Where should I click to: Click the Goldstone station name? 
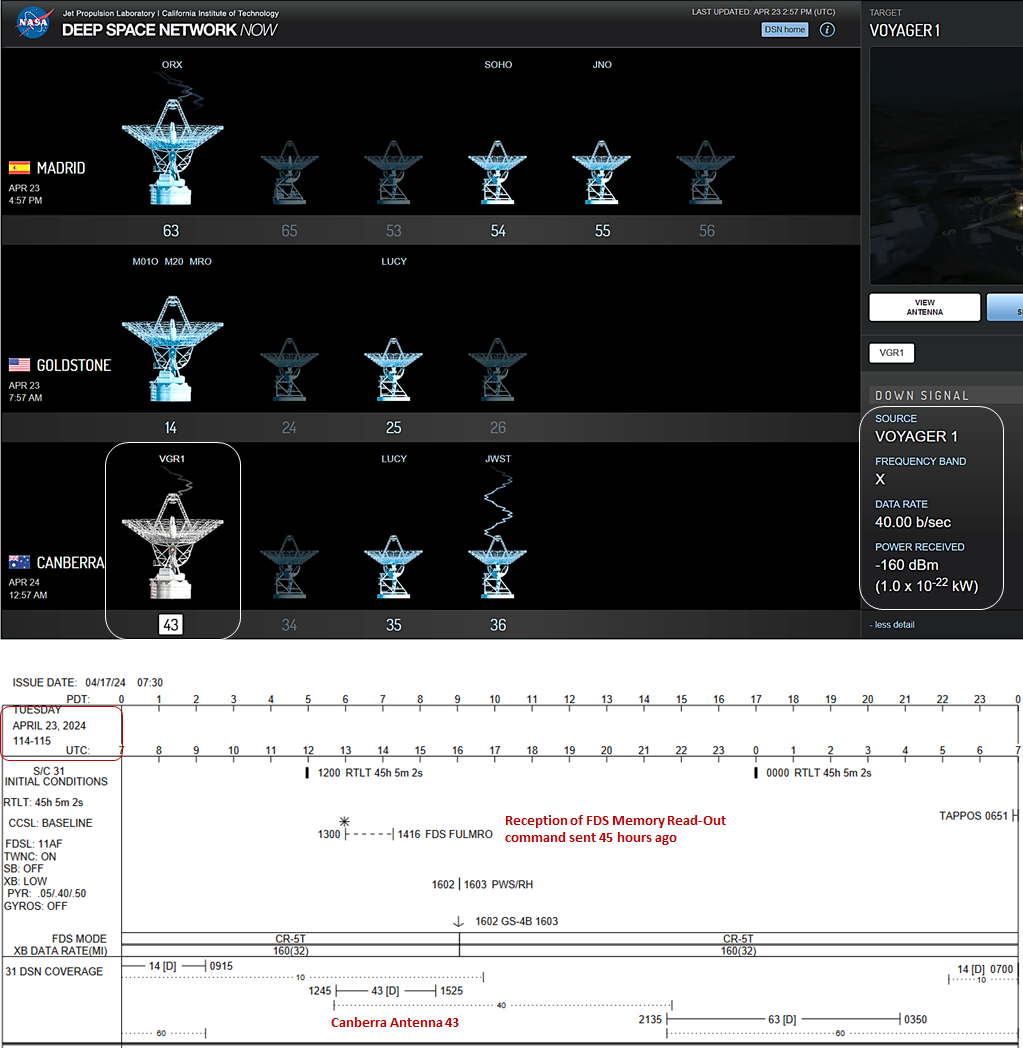tap(74, 366)
